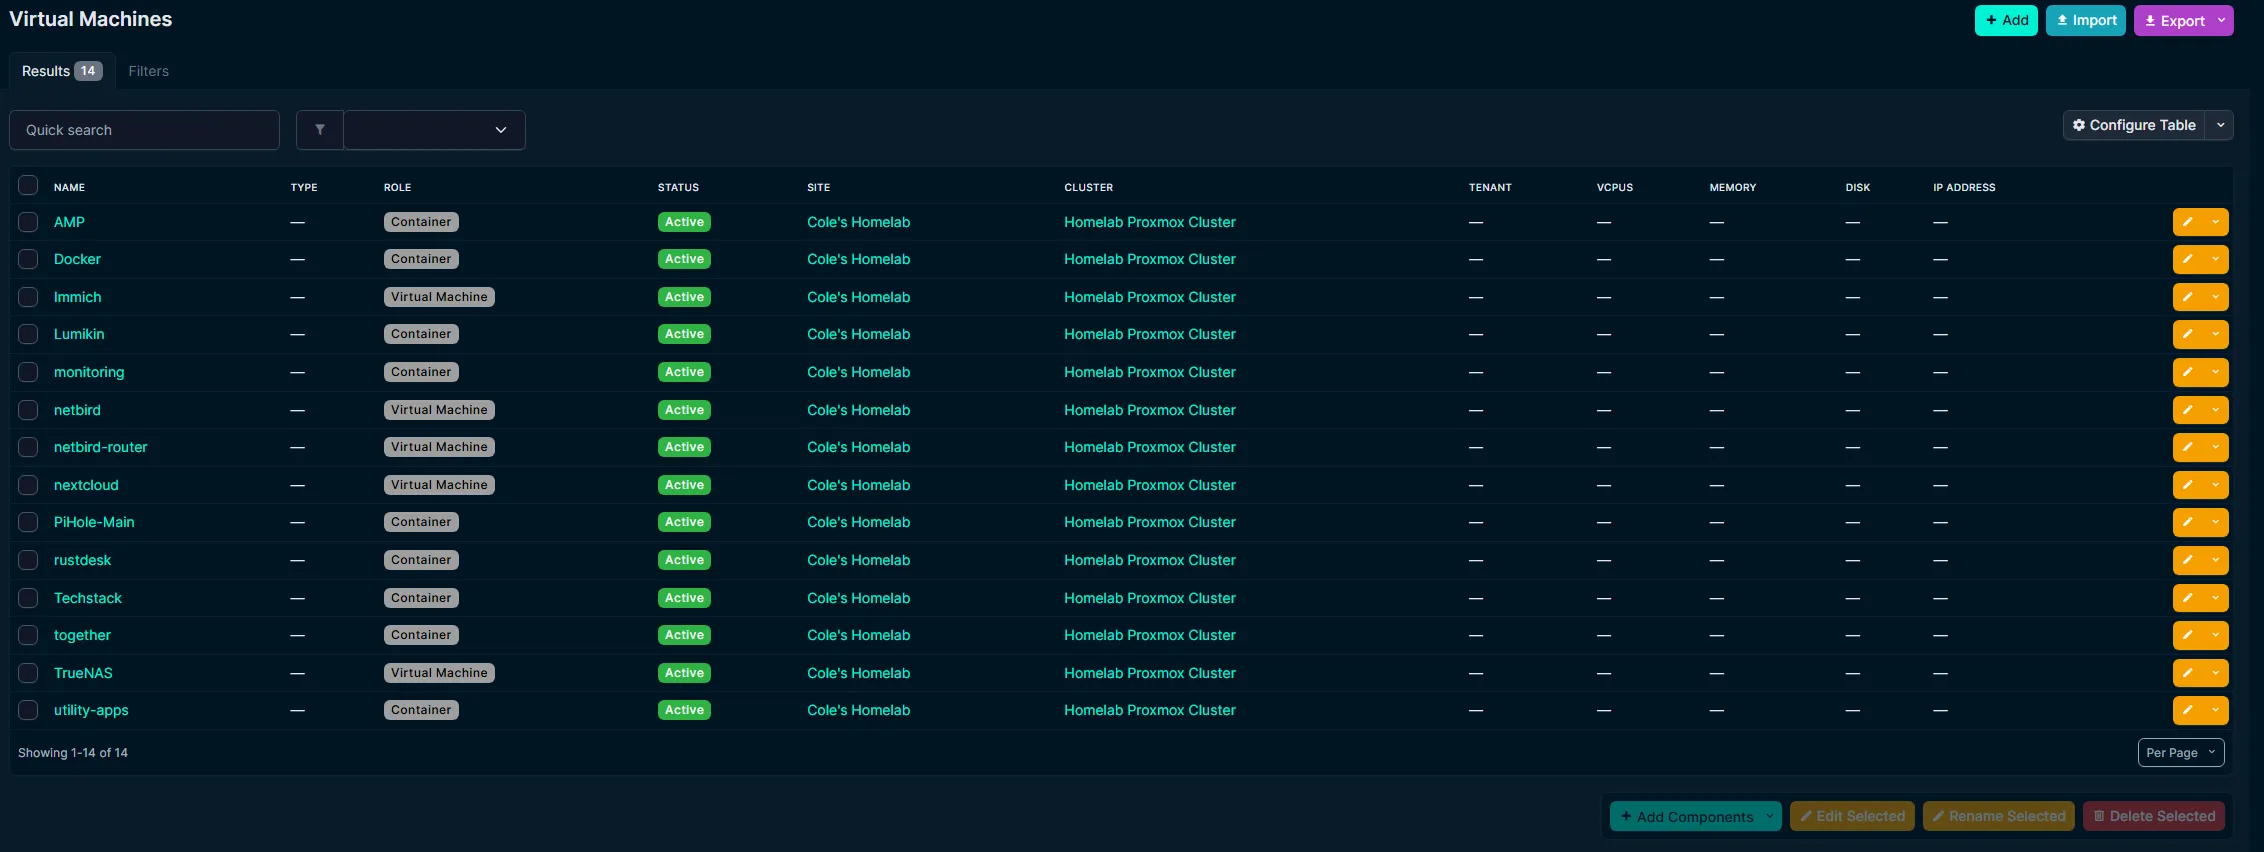Expand the Add Components dropdown arrow
Screen dimensions: 2264x852
click(x=1769, y=816)
